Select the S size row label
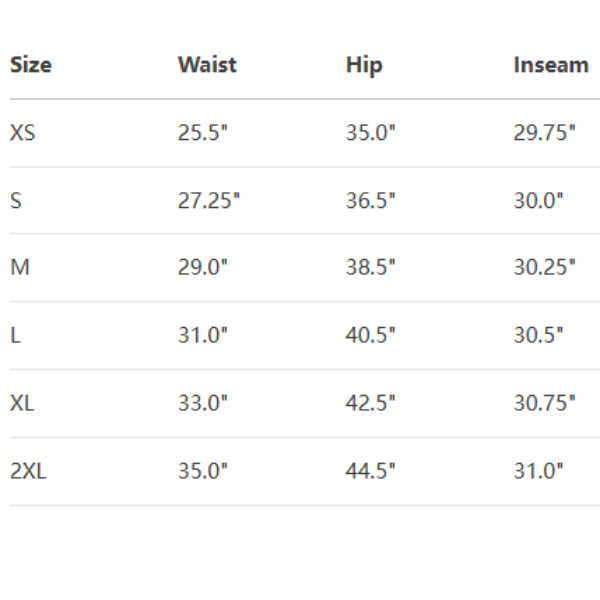This screenshot has width=600, height=600. (x=16, y=200)
